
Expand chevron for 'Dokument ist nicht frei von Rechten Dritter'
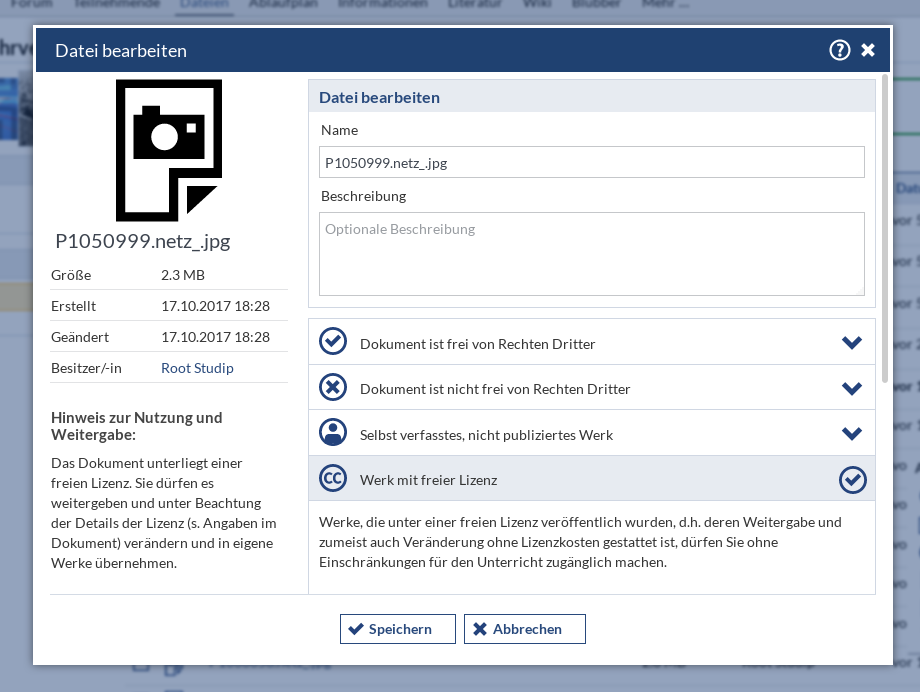click(852, 388)
